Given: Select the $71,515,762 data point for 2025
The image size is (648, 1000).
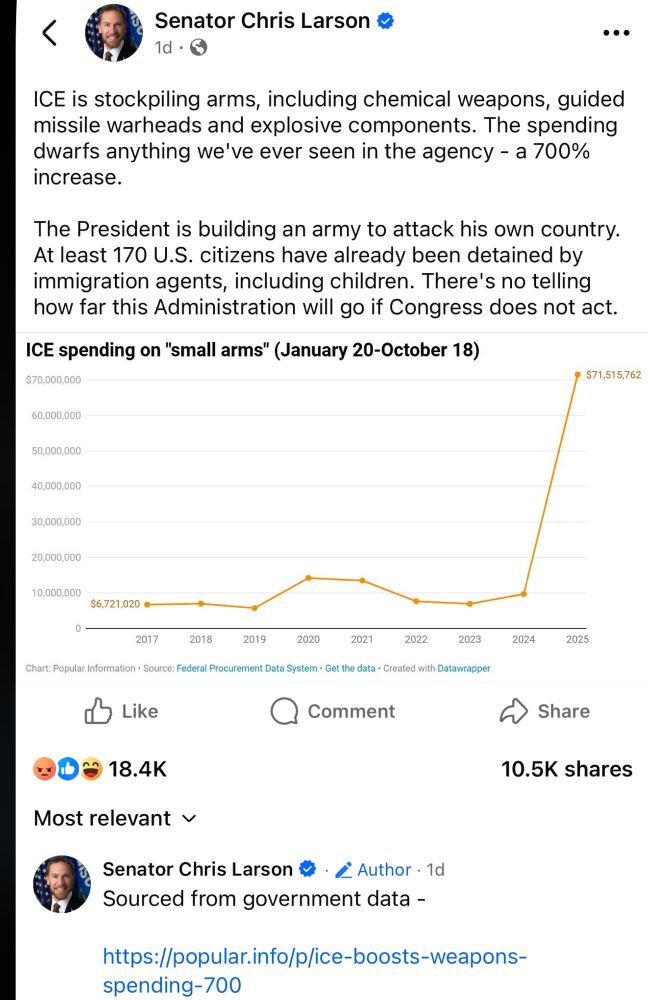Looking at the screenshot, I should [x=577, y=375].
